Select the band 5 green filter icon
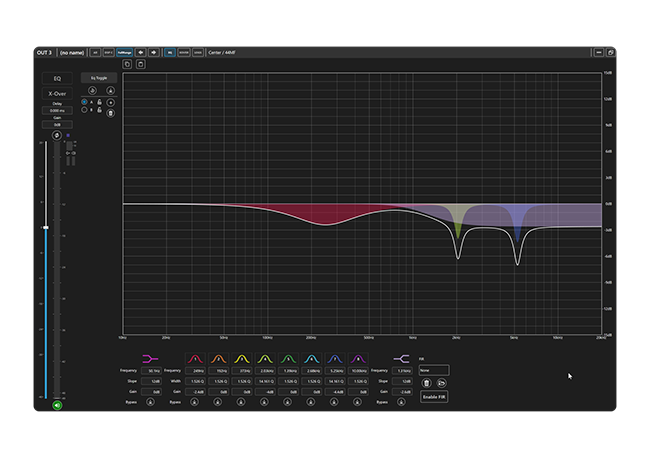 tap(289, 359)
